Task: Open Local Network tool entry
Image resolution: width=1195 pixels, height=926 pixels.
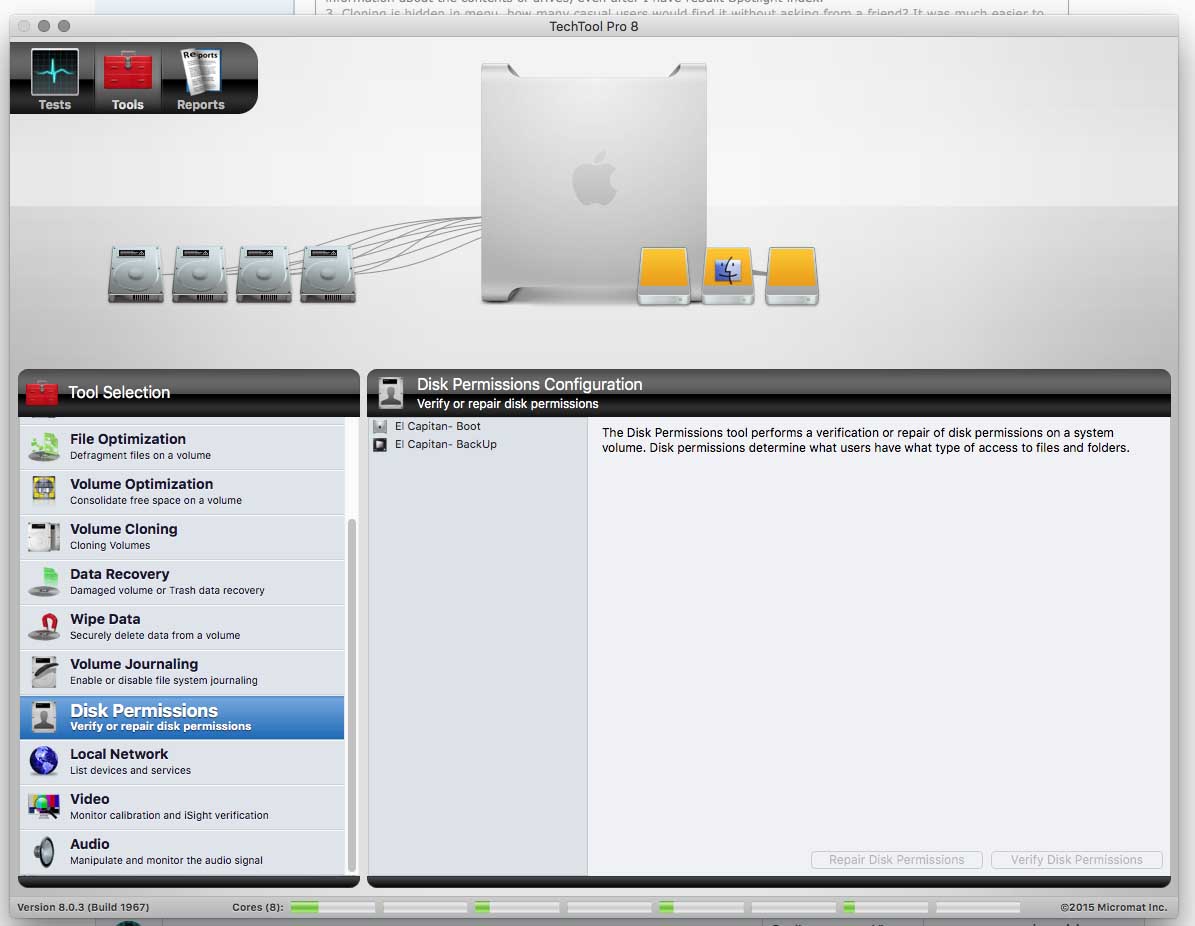Action: [182, 761]
